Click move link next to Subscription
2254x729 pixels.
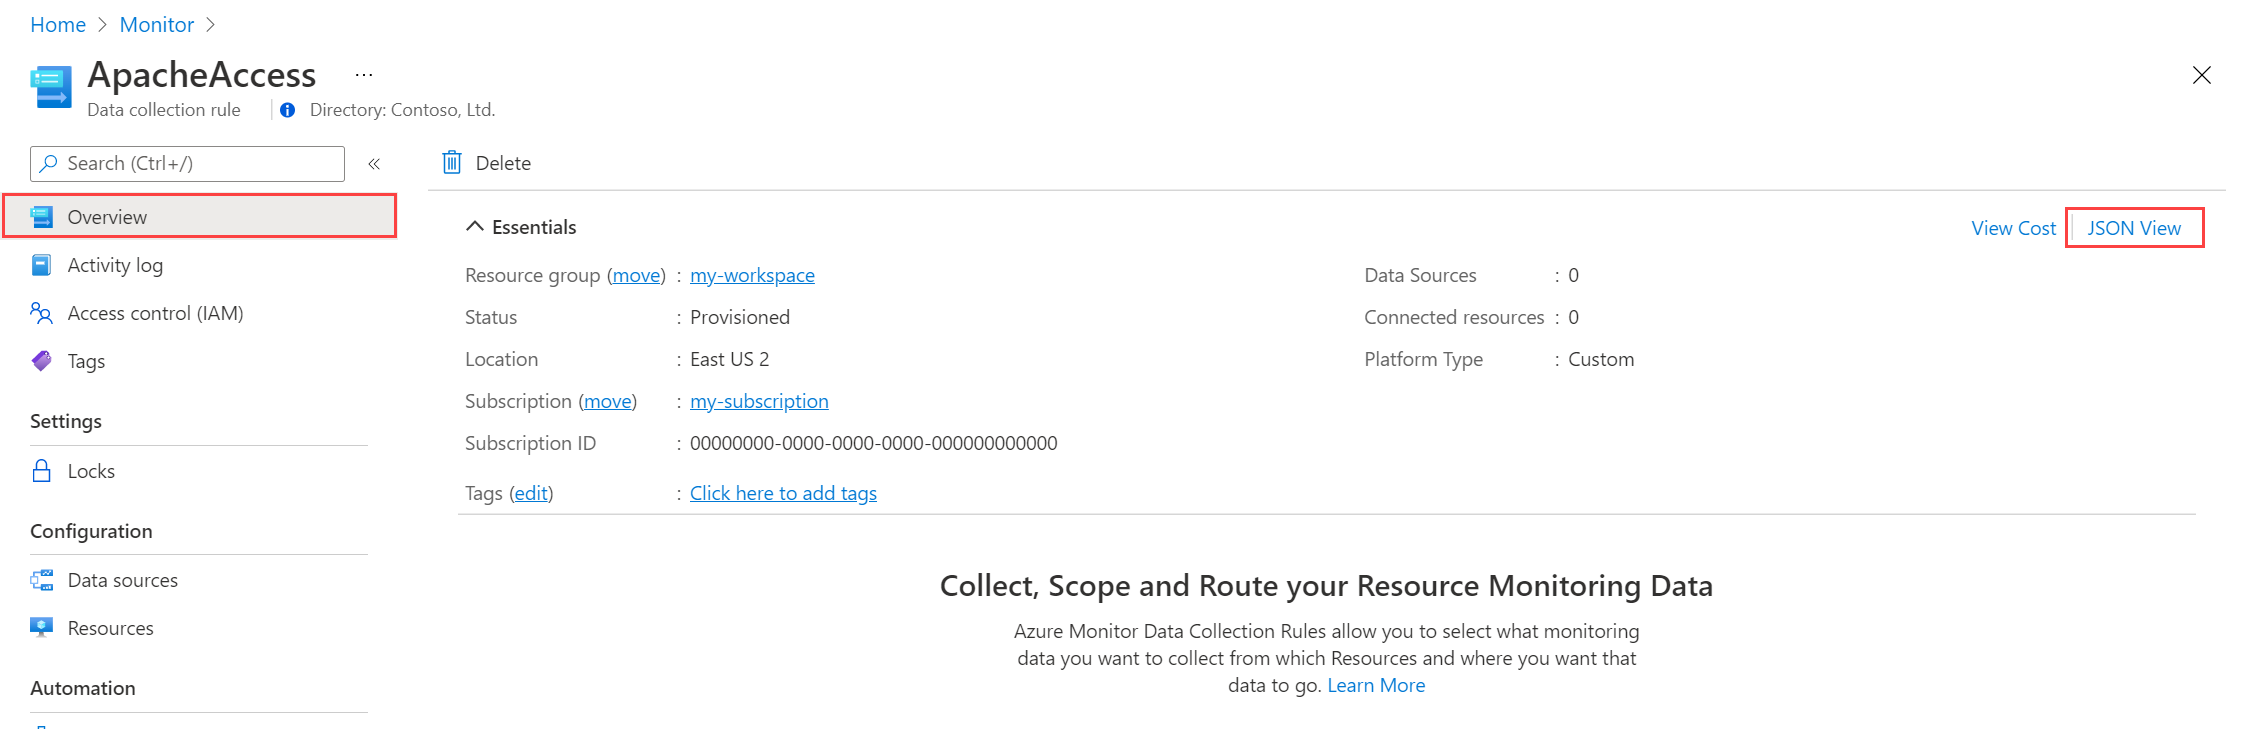(x=608, y=401)
